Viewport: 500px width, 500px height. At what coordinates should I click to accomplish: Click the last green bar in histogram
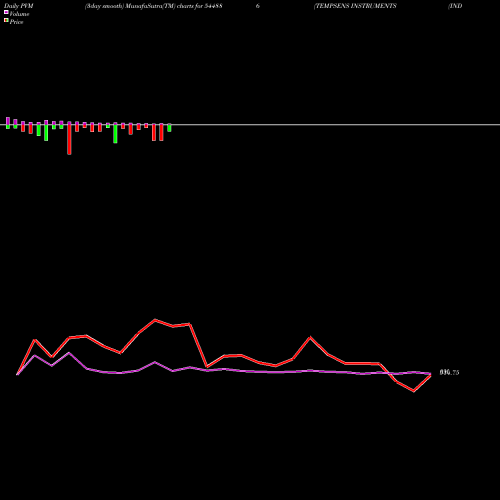(169, 128)
